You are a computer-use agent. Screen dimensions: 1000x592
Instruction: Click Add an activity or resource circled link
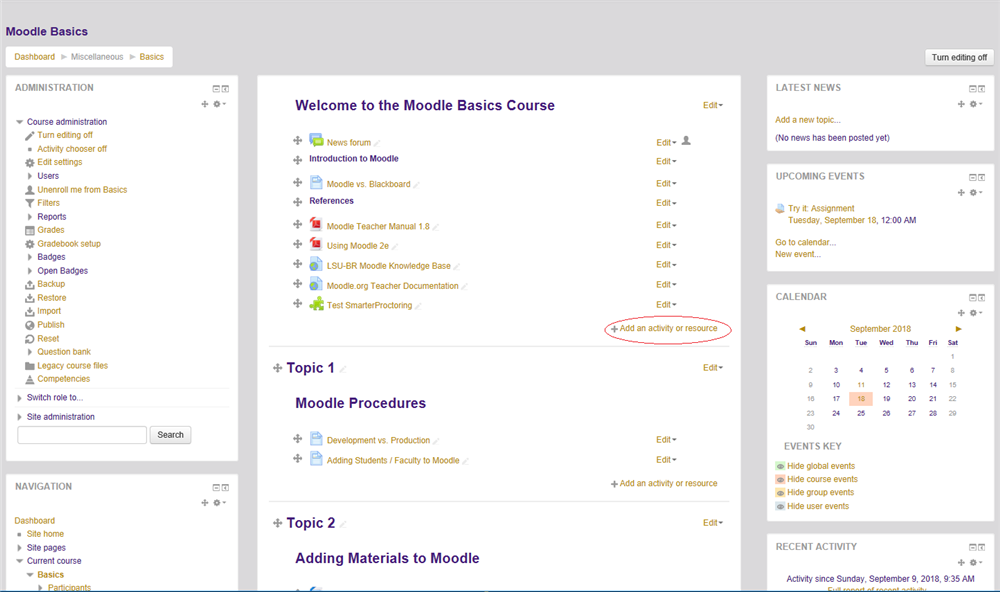[x=668, y=329]
